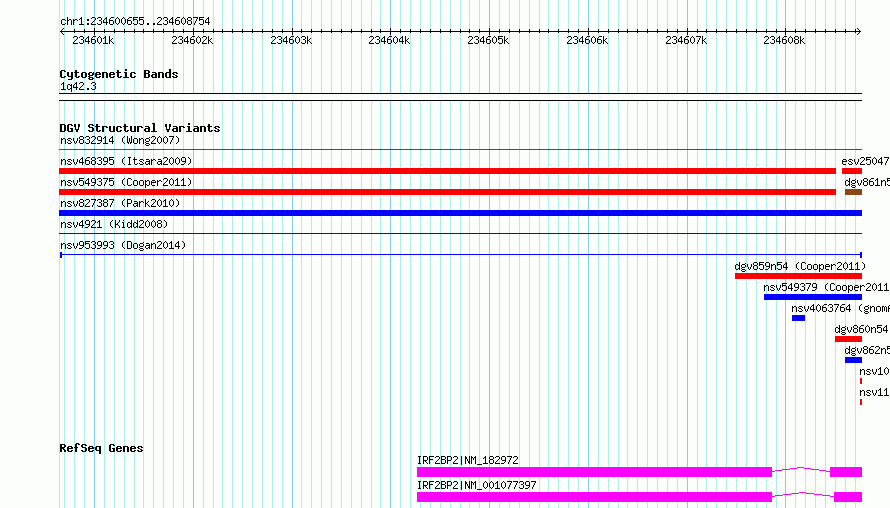Click the esv25047 red variant bar
Viewport: 890px width, 508px height.
pos(852,171)
